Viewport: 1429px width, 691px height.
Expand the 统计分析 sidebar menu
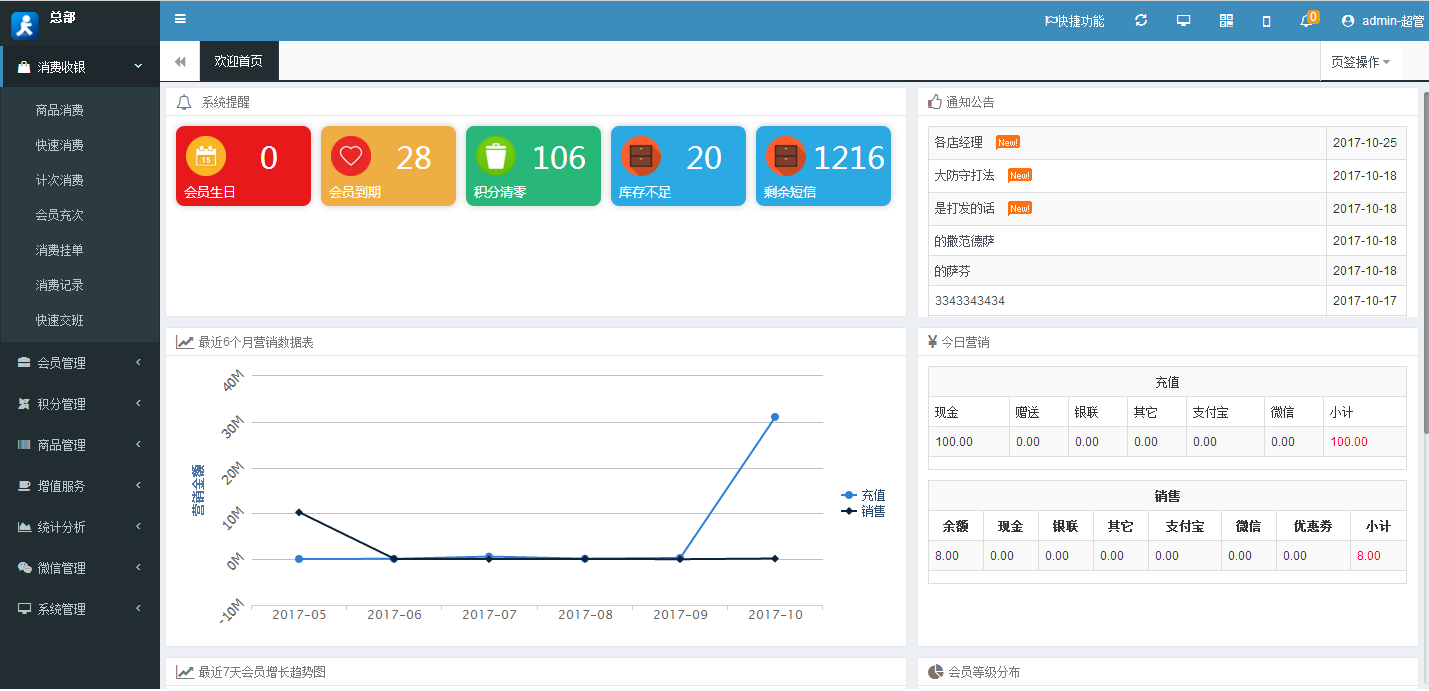click(80, 527)
